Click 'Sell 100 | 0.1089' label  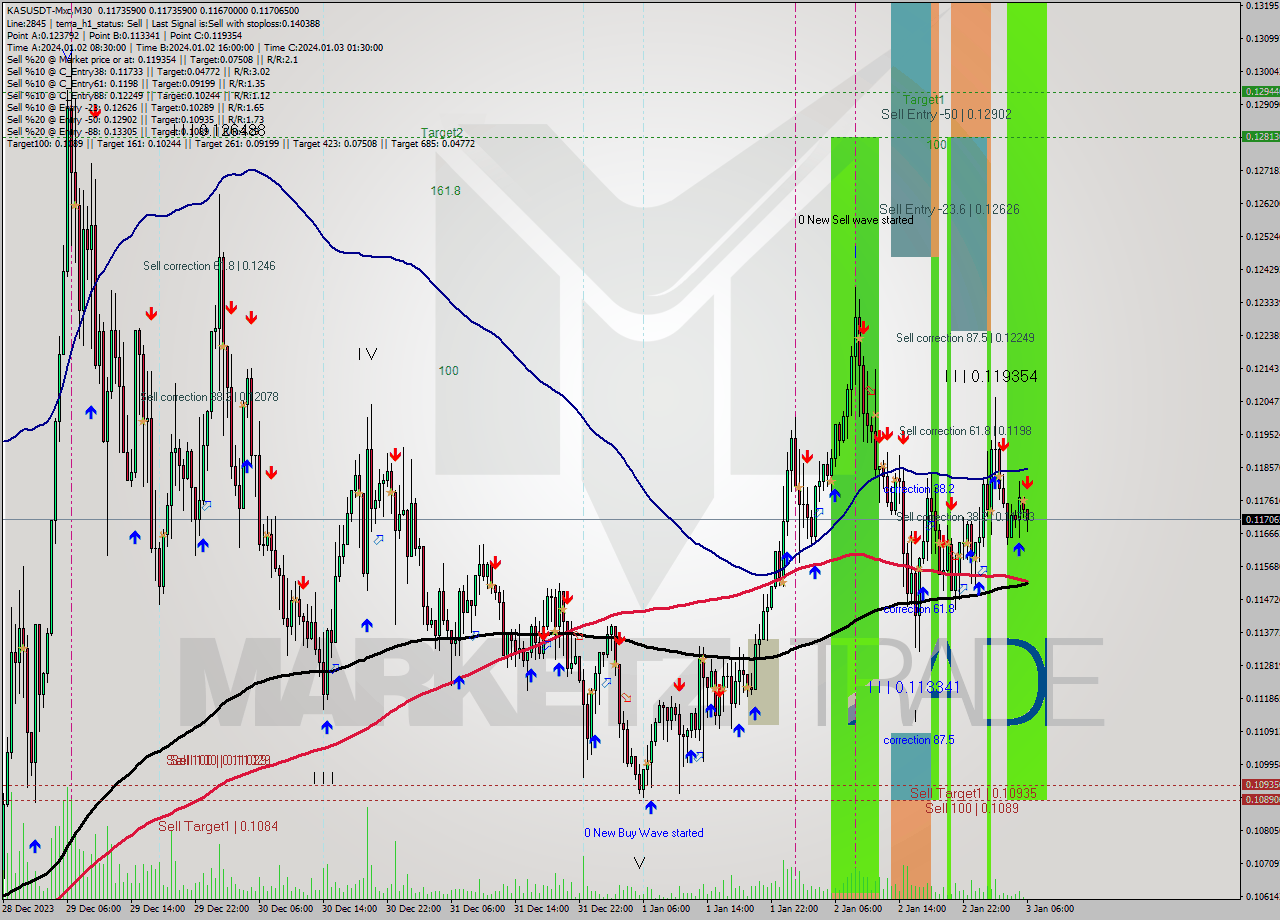pos(972,808)
